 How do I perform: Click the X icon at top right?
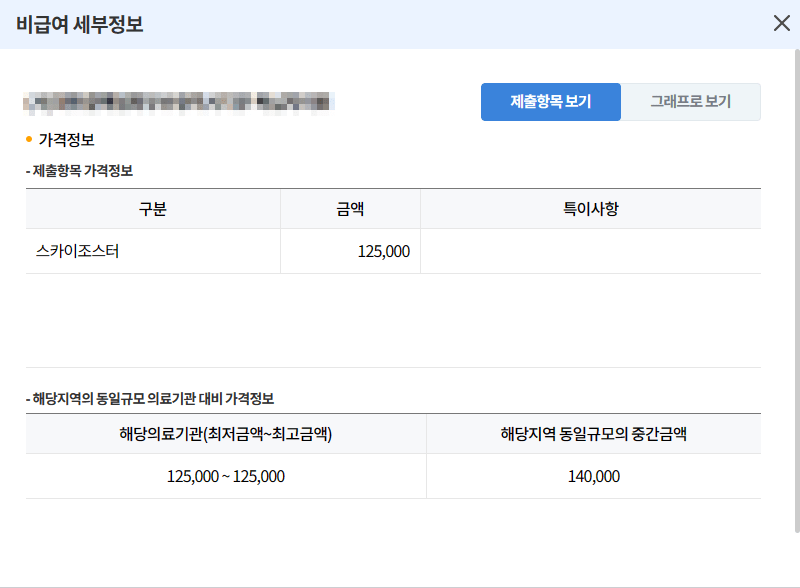coord(782,23)
